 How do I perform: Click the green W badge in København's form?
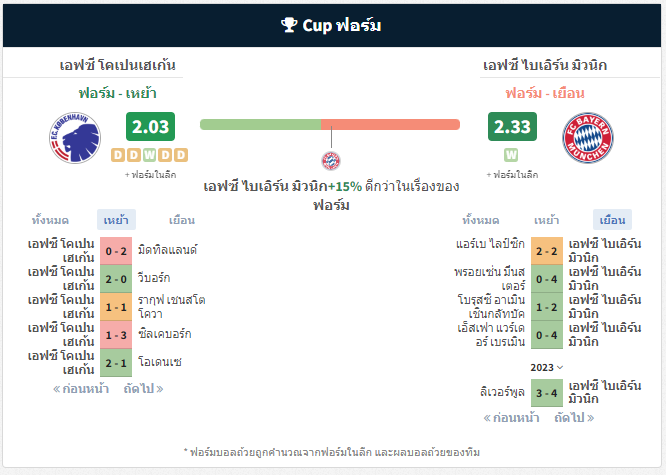150,155
